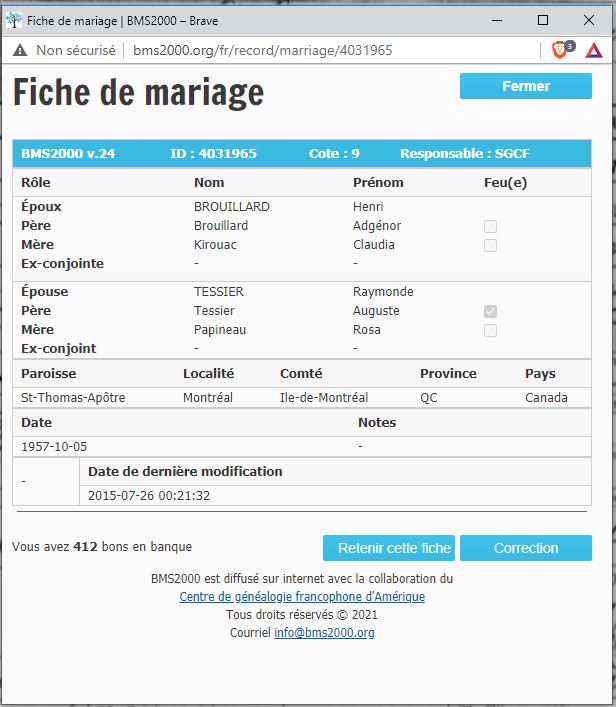Select the first name Rosa
This screenshot has width=616, height=707.
(367, 330)
